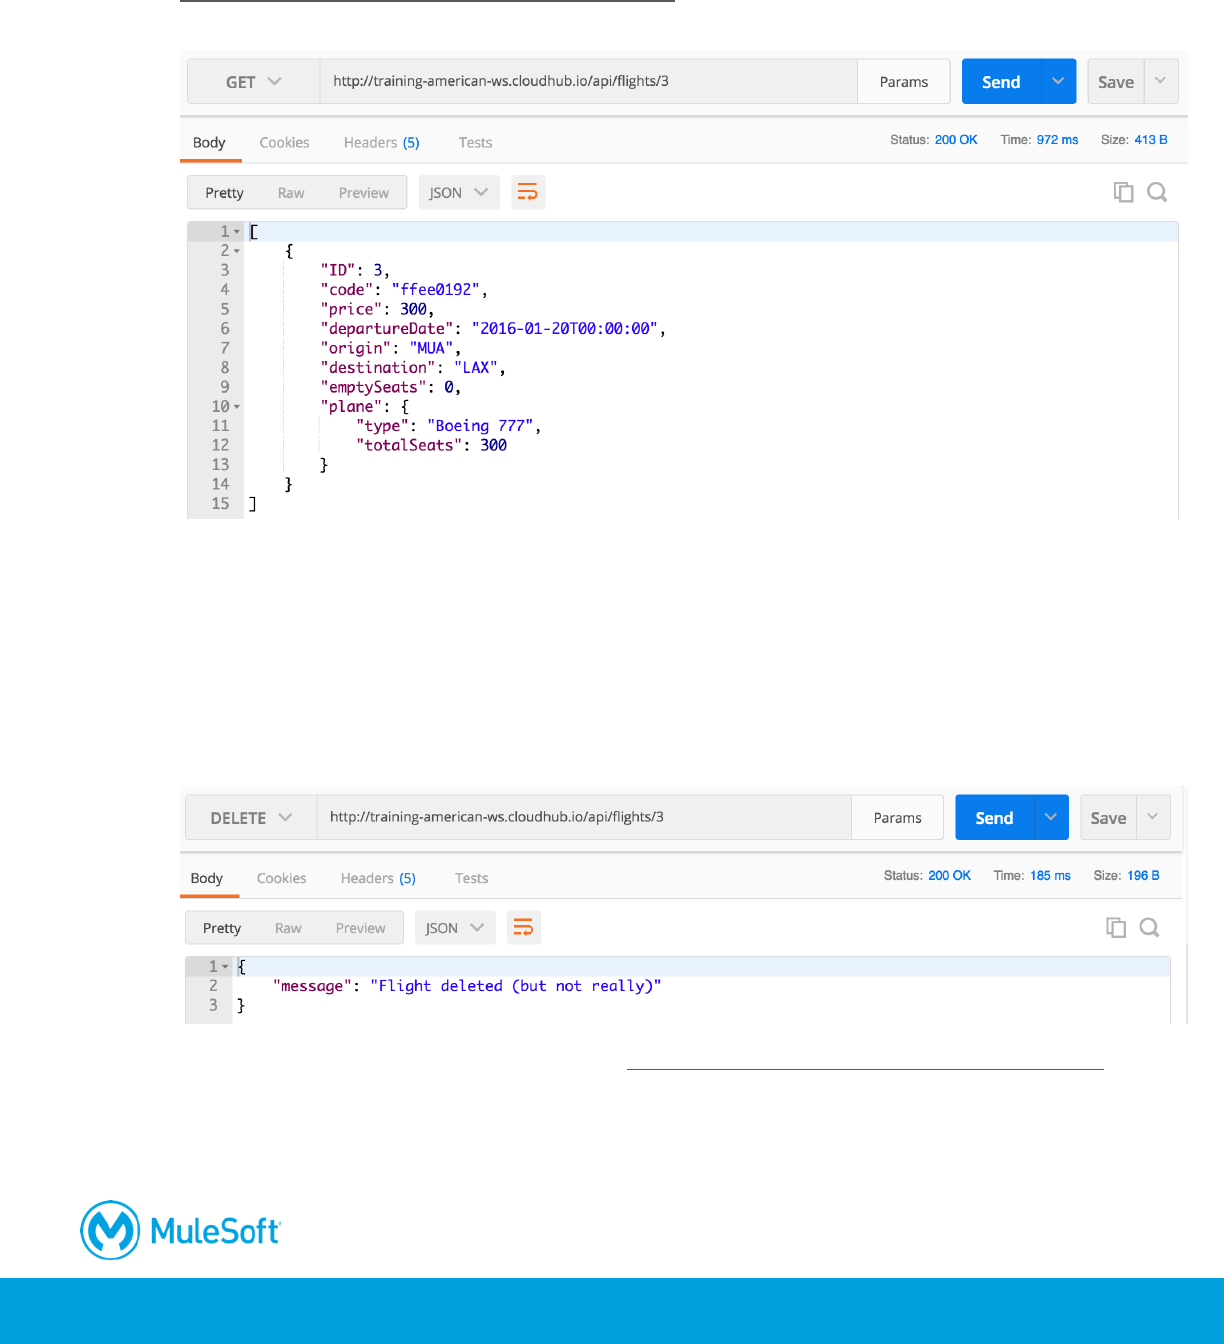1224x1344 pixels.
Task: Send the DELETE request
Action: pos(994,818)
